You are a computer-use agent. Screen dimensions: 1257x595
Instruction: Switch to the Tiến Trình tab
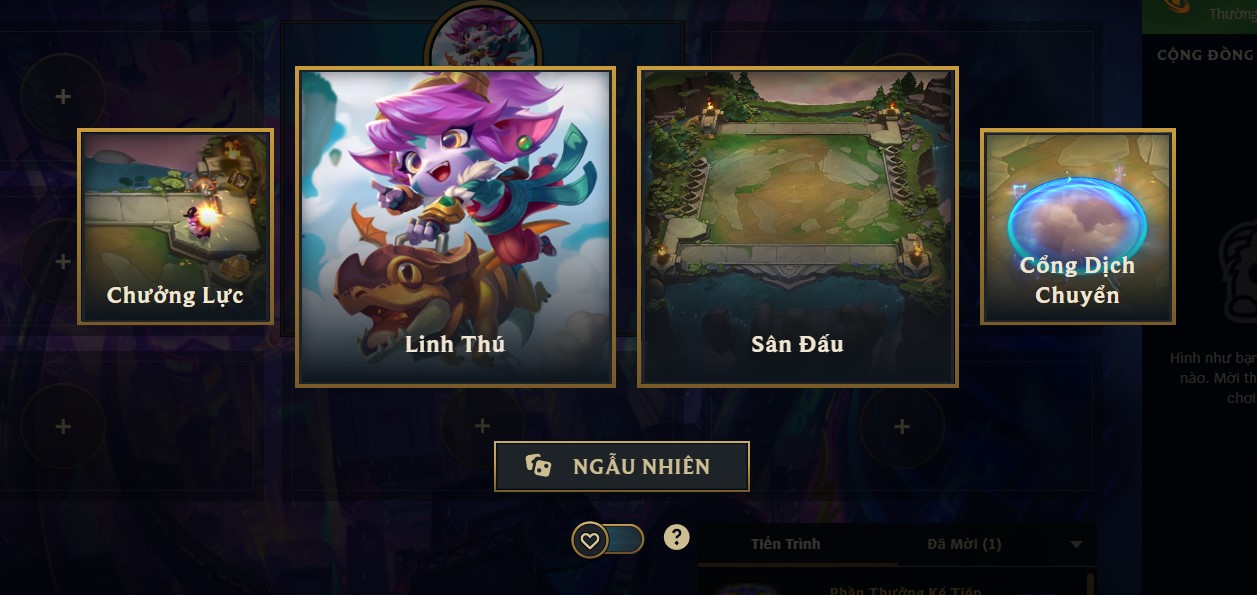click(x=786, y=544)
